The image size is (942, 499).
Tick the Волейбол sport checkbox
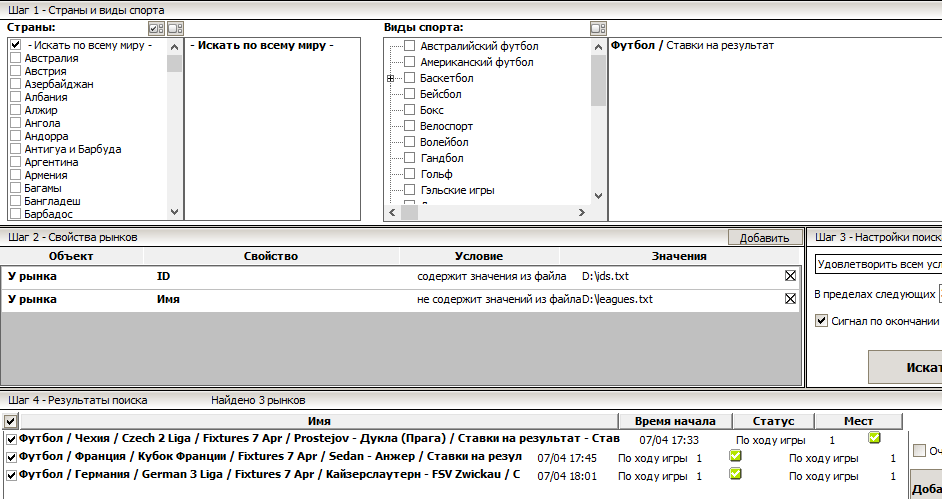click(409, 142)
